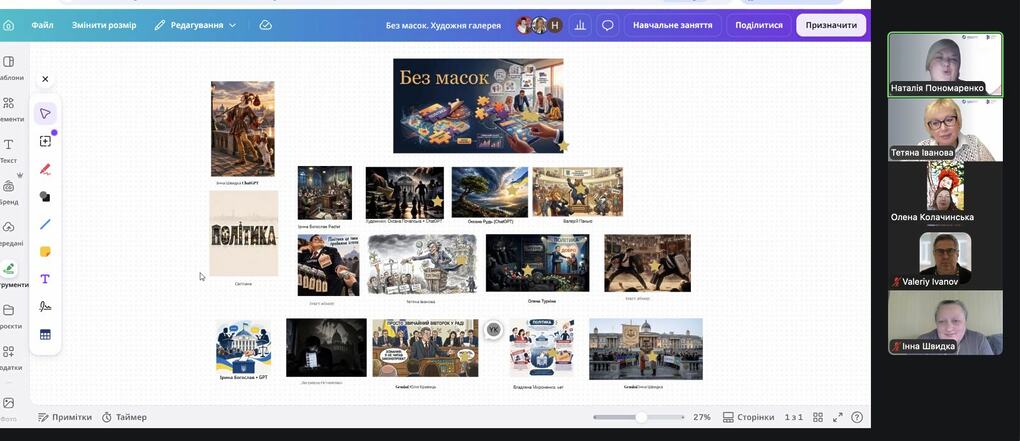This screenshot has height=441, width=1020.
Task: Open the Змінити розмір menu
Action: tap(104, 25)
